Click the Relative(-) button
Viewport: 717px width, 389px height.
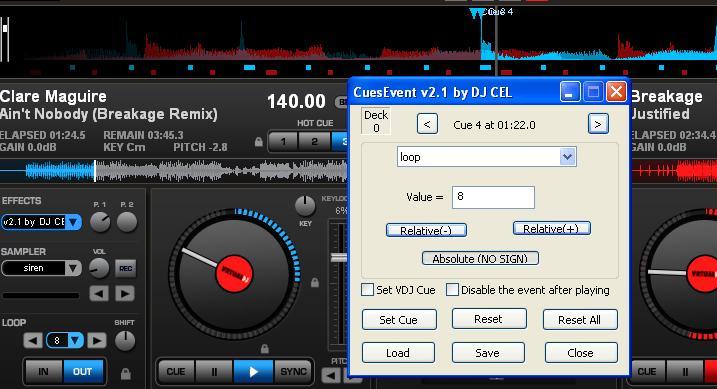426,230
